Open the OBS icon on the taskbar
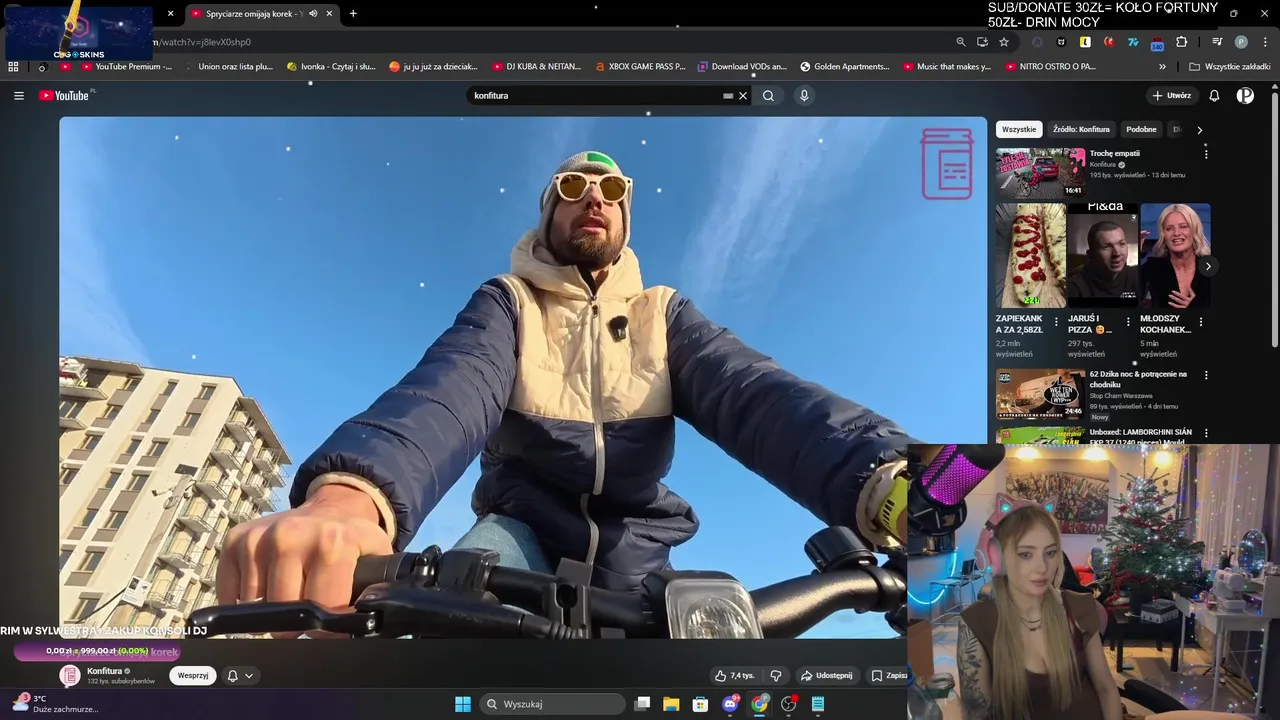 click(788, 704)
